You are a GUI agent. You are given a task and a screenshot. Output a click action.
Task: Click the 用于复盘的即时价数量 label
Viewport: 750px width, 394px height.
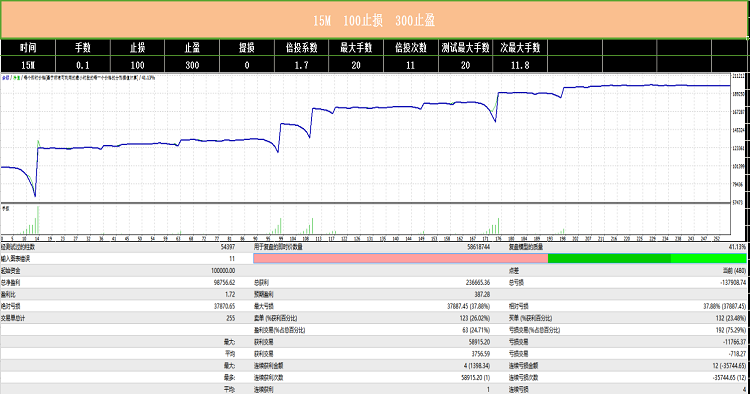coord(278,247)
